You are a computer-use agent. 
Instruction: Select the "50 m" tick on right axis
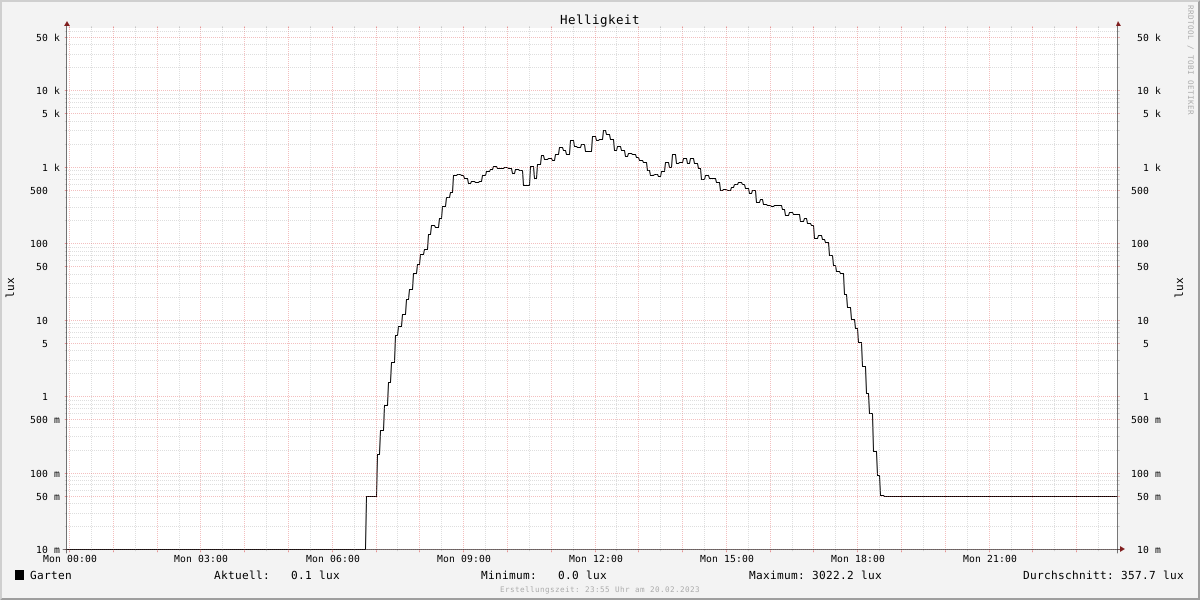1149,497
